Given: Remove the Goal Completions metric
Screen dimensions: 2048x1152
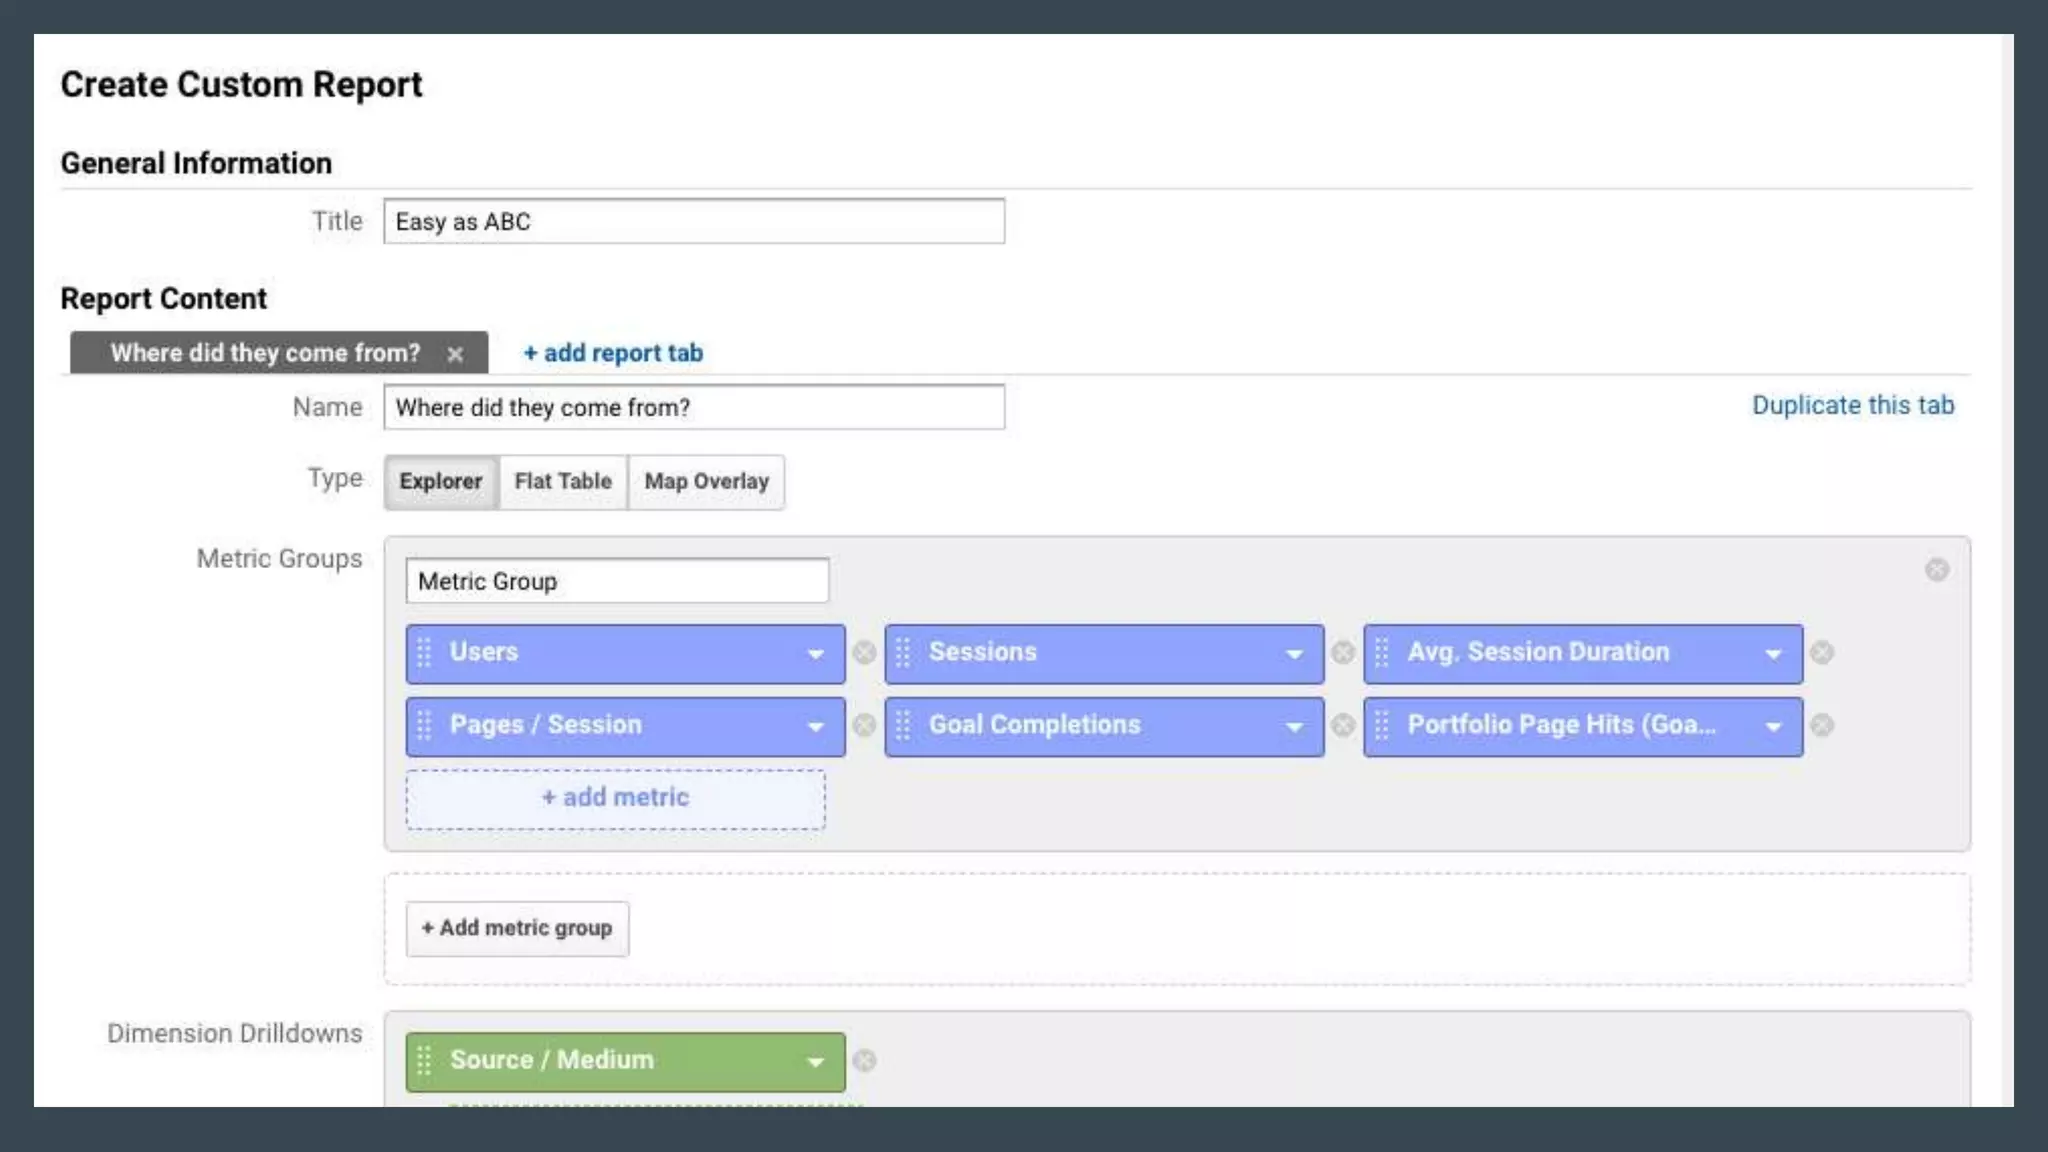Looking at the screenshot, I should pyautogui.click(x=1343, y=726).
